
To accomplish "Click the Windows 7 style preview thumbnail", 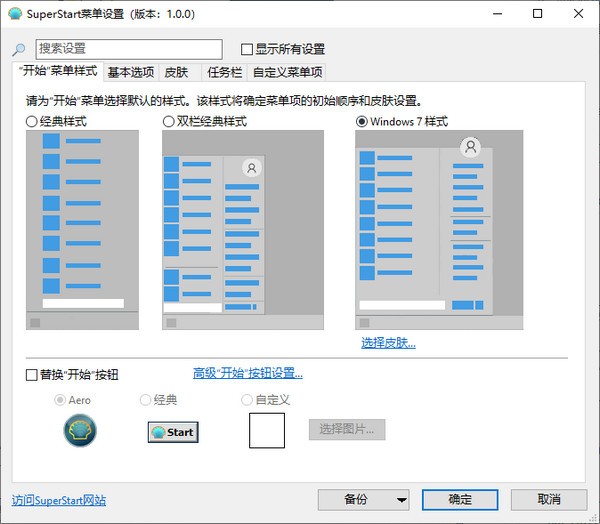I will [x=439, y=230].
